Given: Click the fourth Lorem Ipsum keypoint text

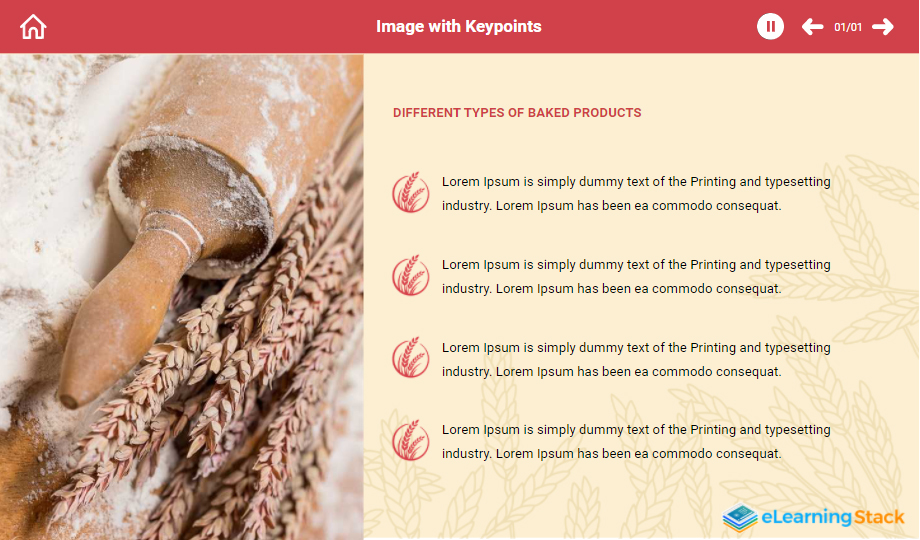Looking at the screenshot, I should 636,441.
